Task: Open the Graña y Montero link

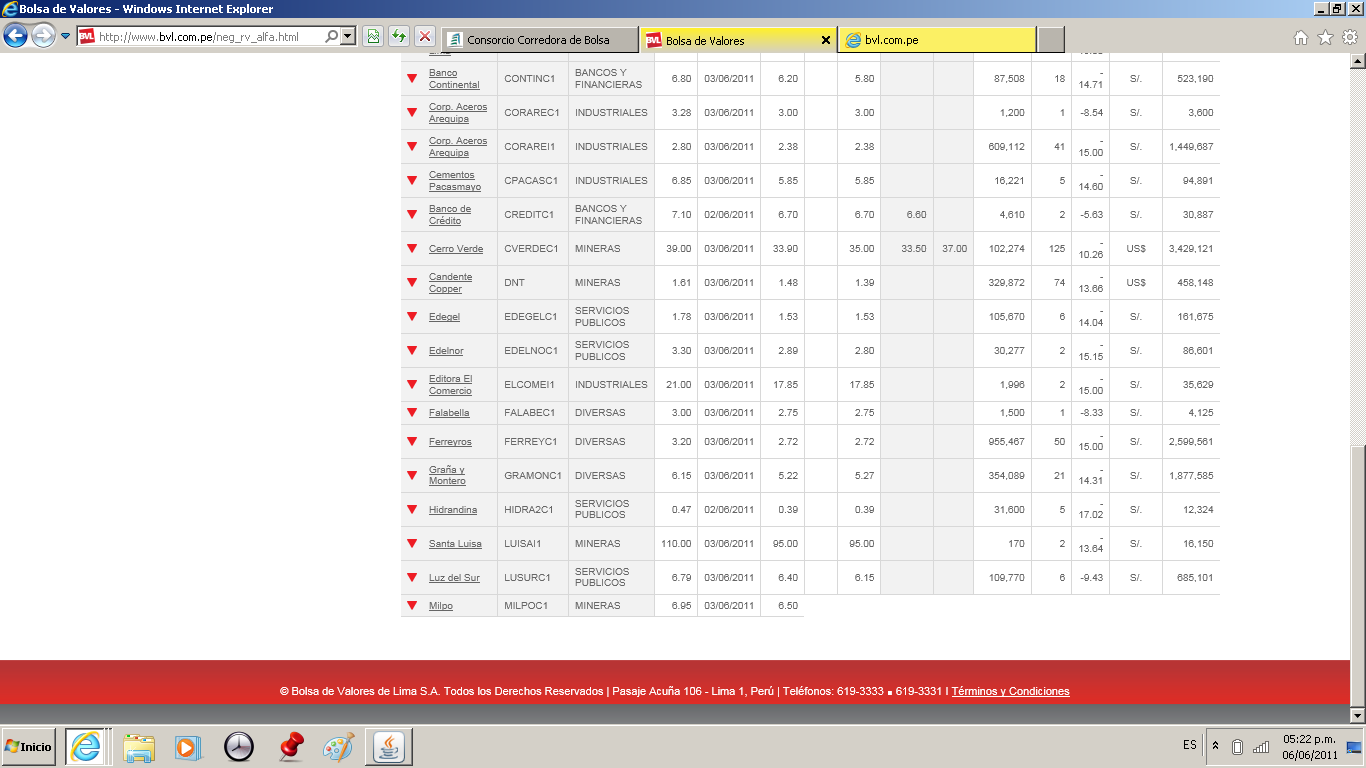Action: click(x=447, y=476)
